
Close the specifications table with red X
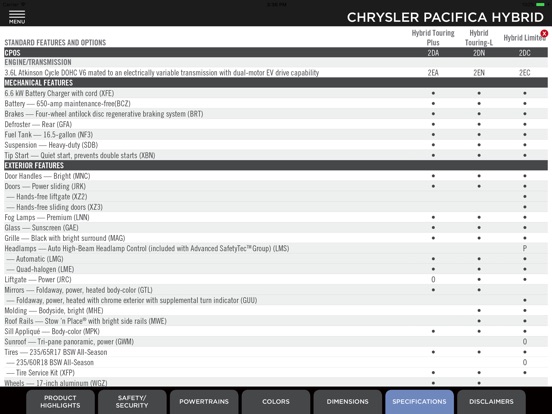(x=544, y=33)
